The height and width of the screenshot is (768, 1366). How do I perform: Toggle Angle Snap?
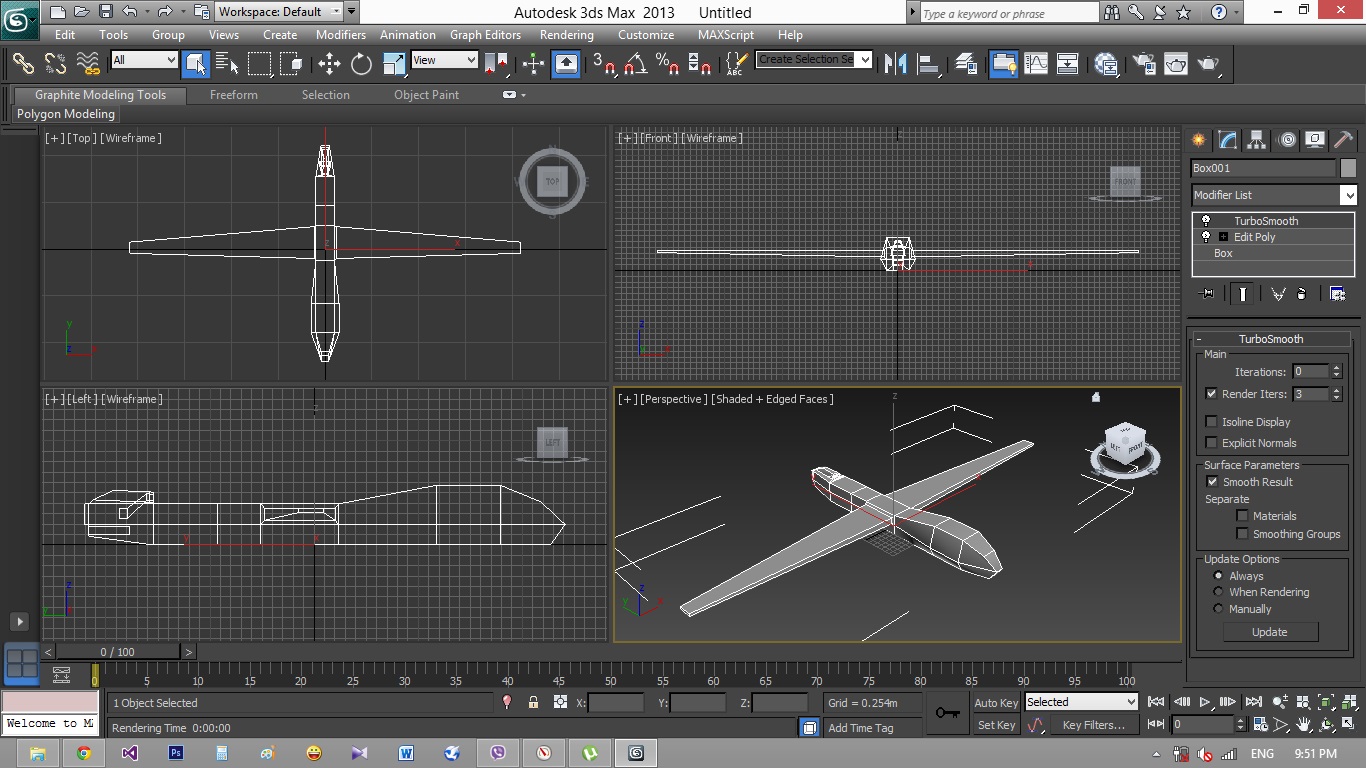click(x=635, y=63)
